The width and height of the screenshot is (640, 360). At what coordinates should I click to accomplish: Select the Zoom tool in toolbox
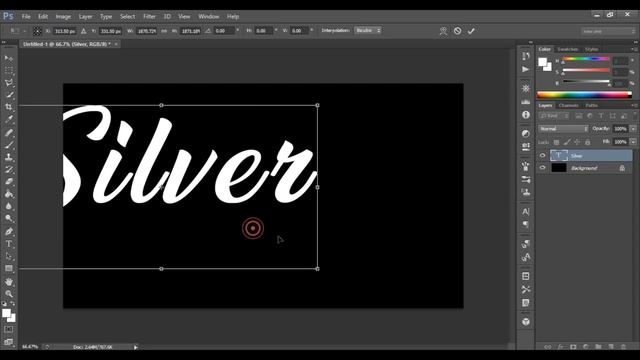pos(9,293)
